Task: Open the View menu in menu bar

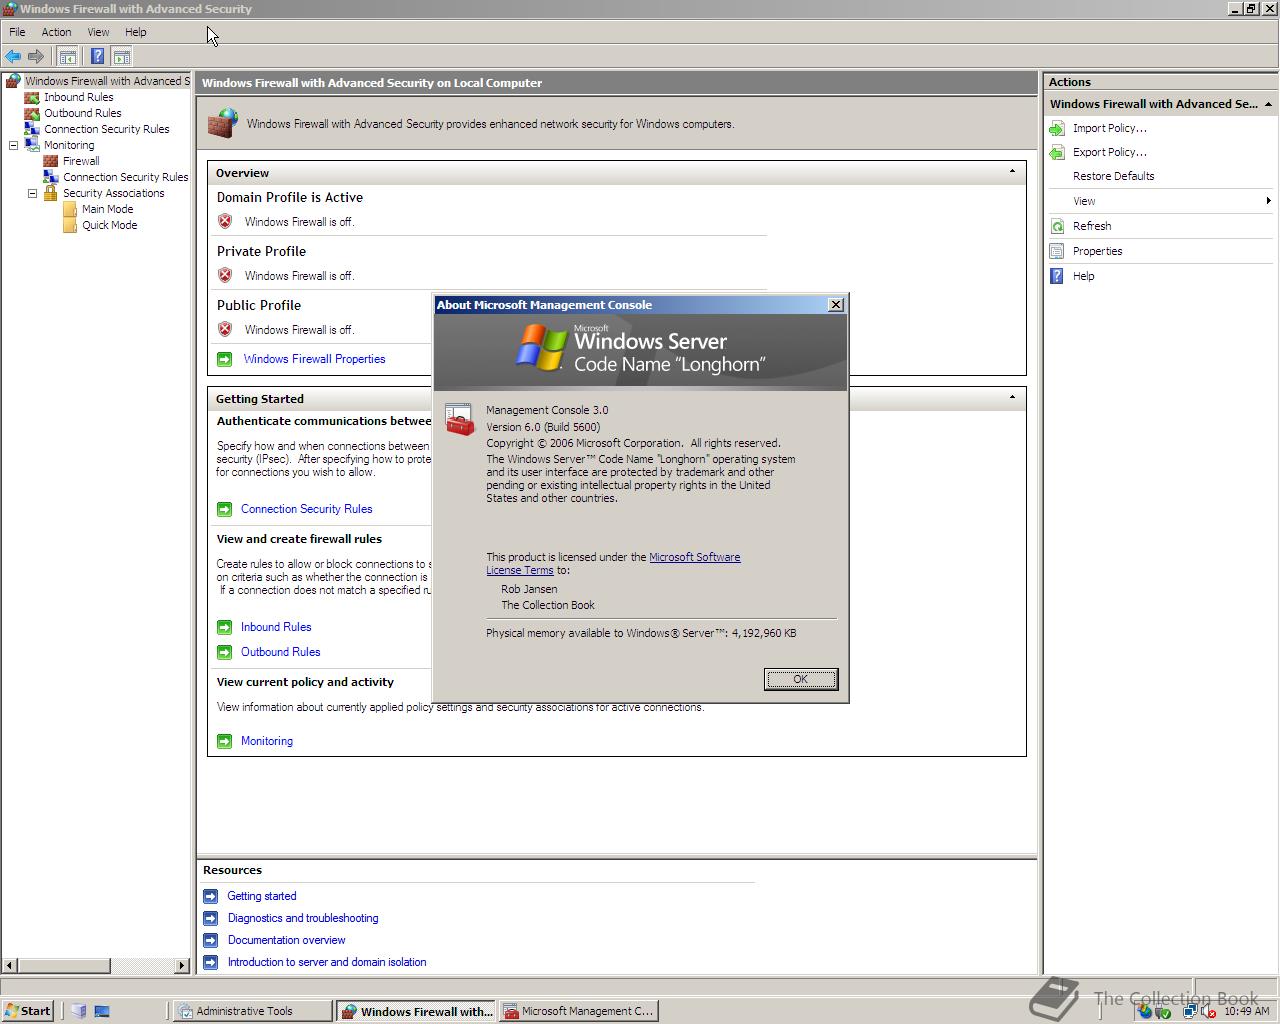Action: coord(98,32)
